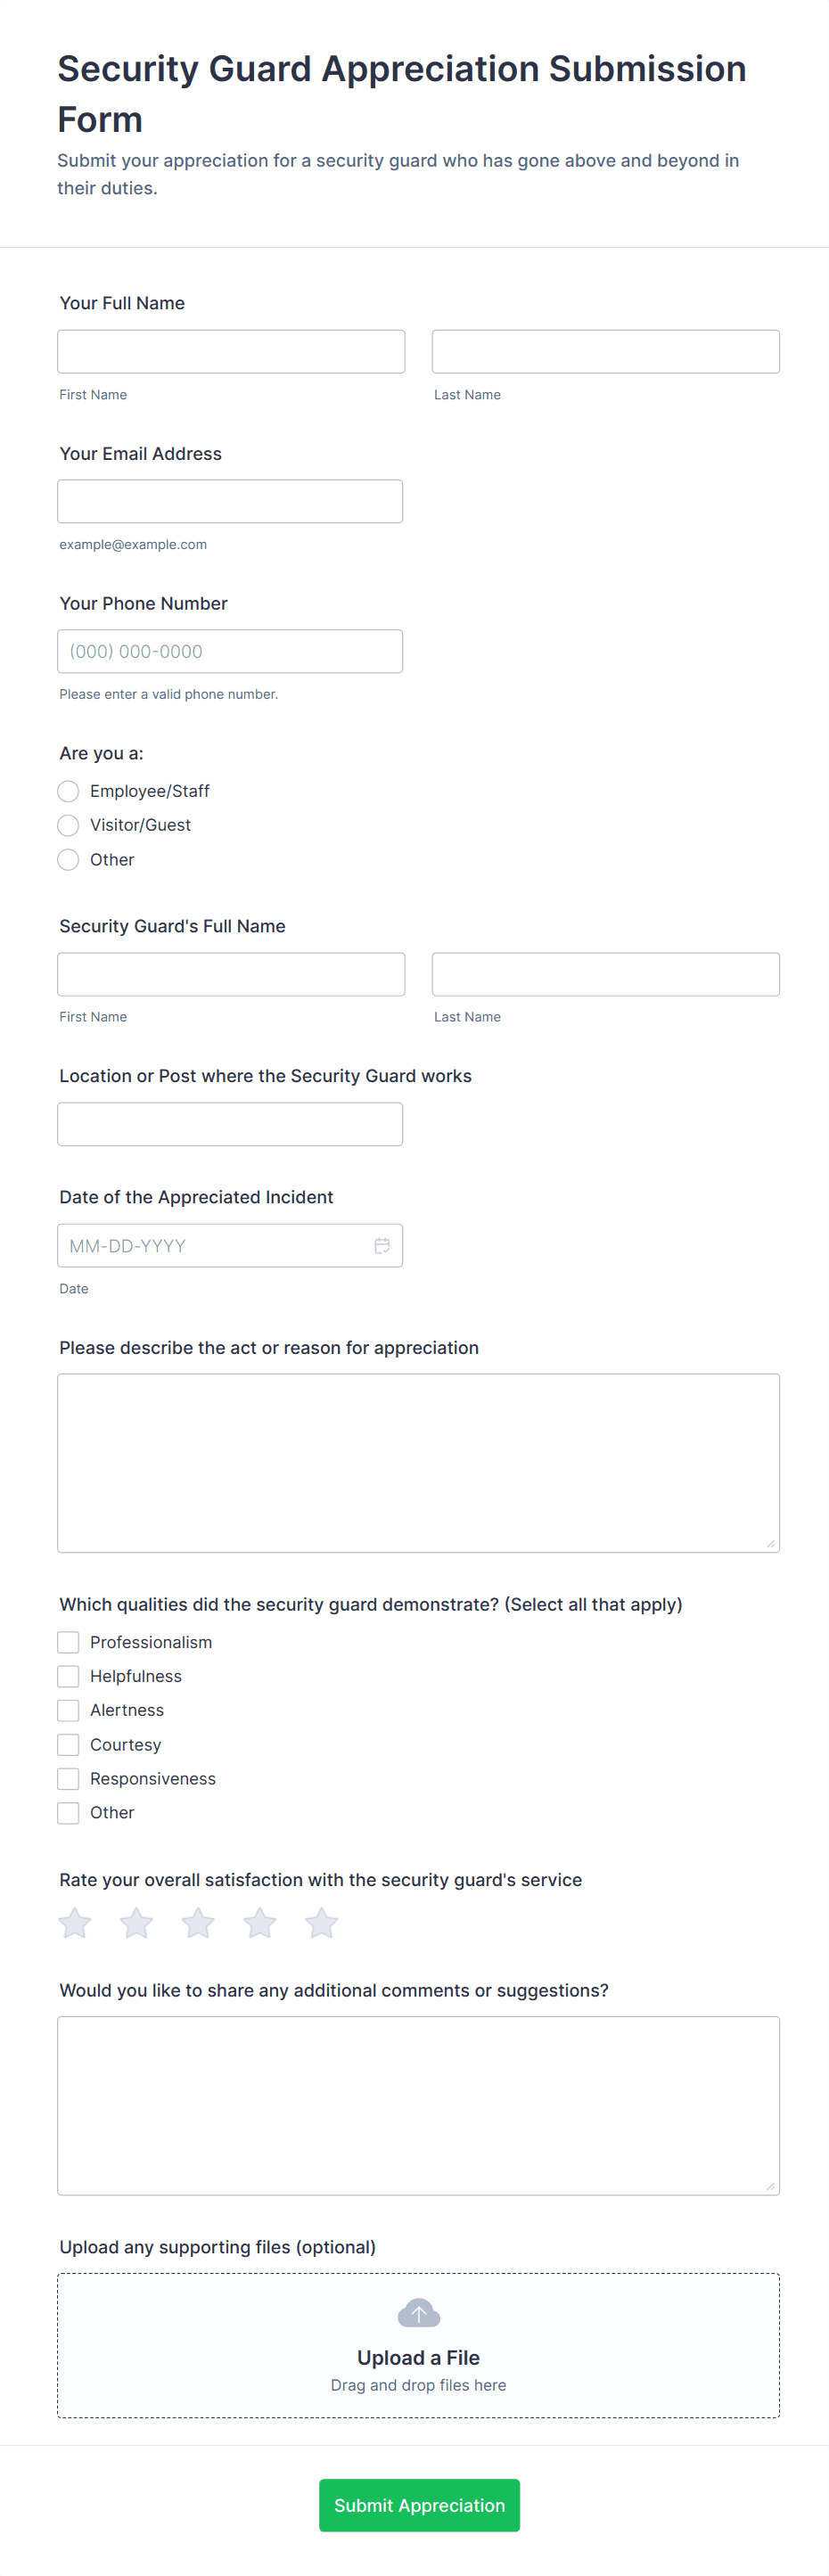Choose the fourth star rating

260,1922
